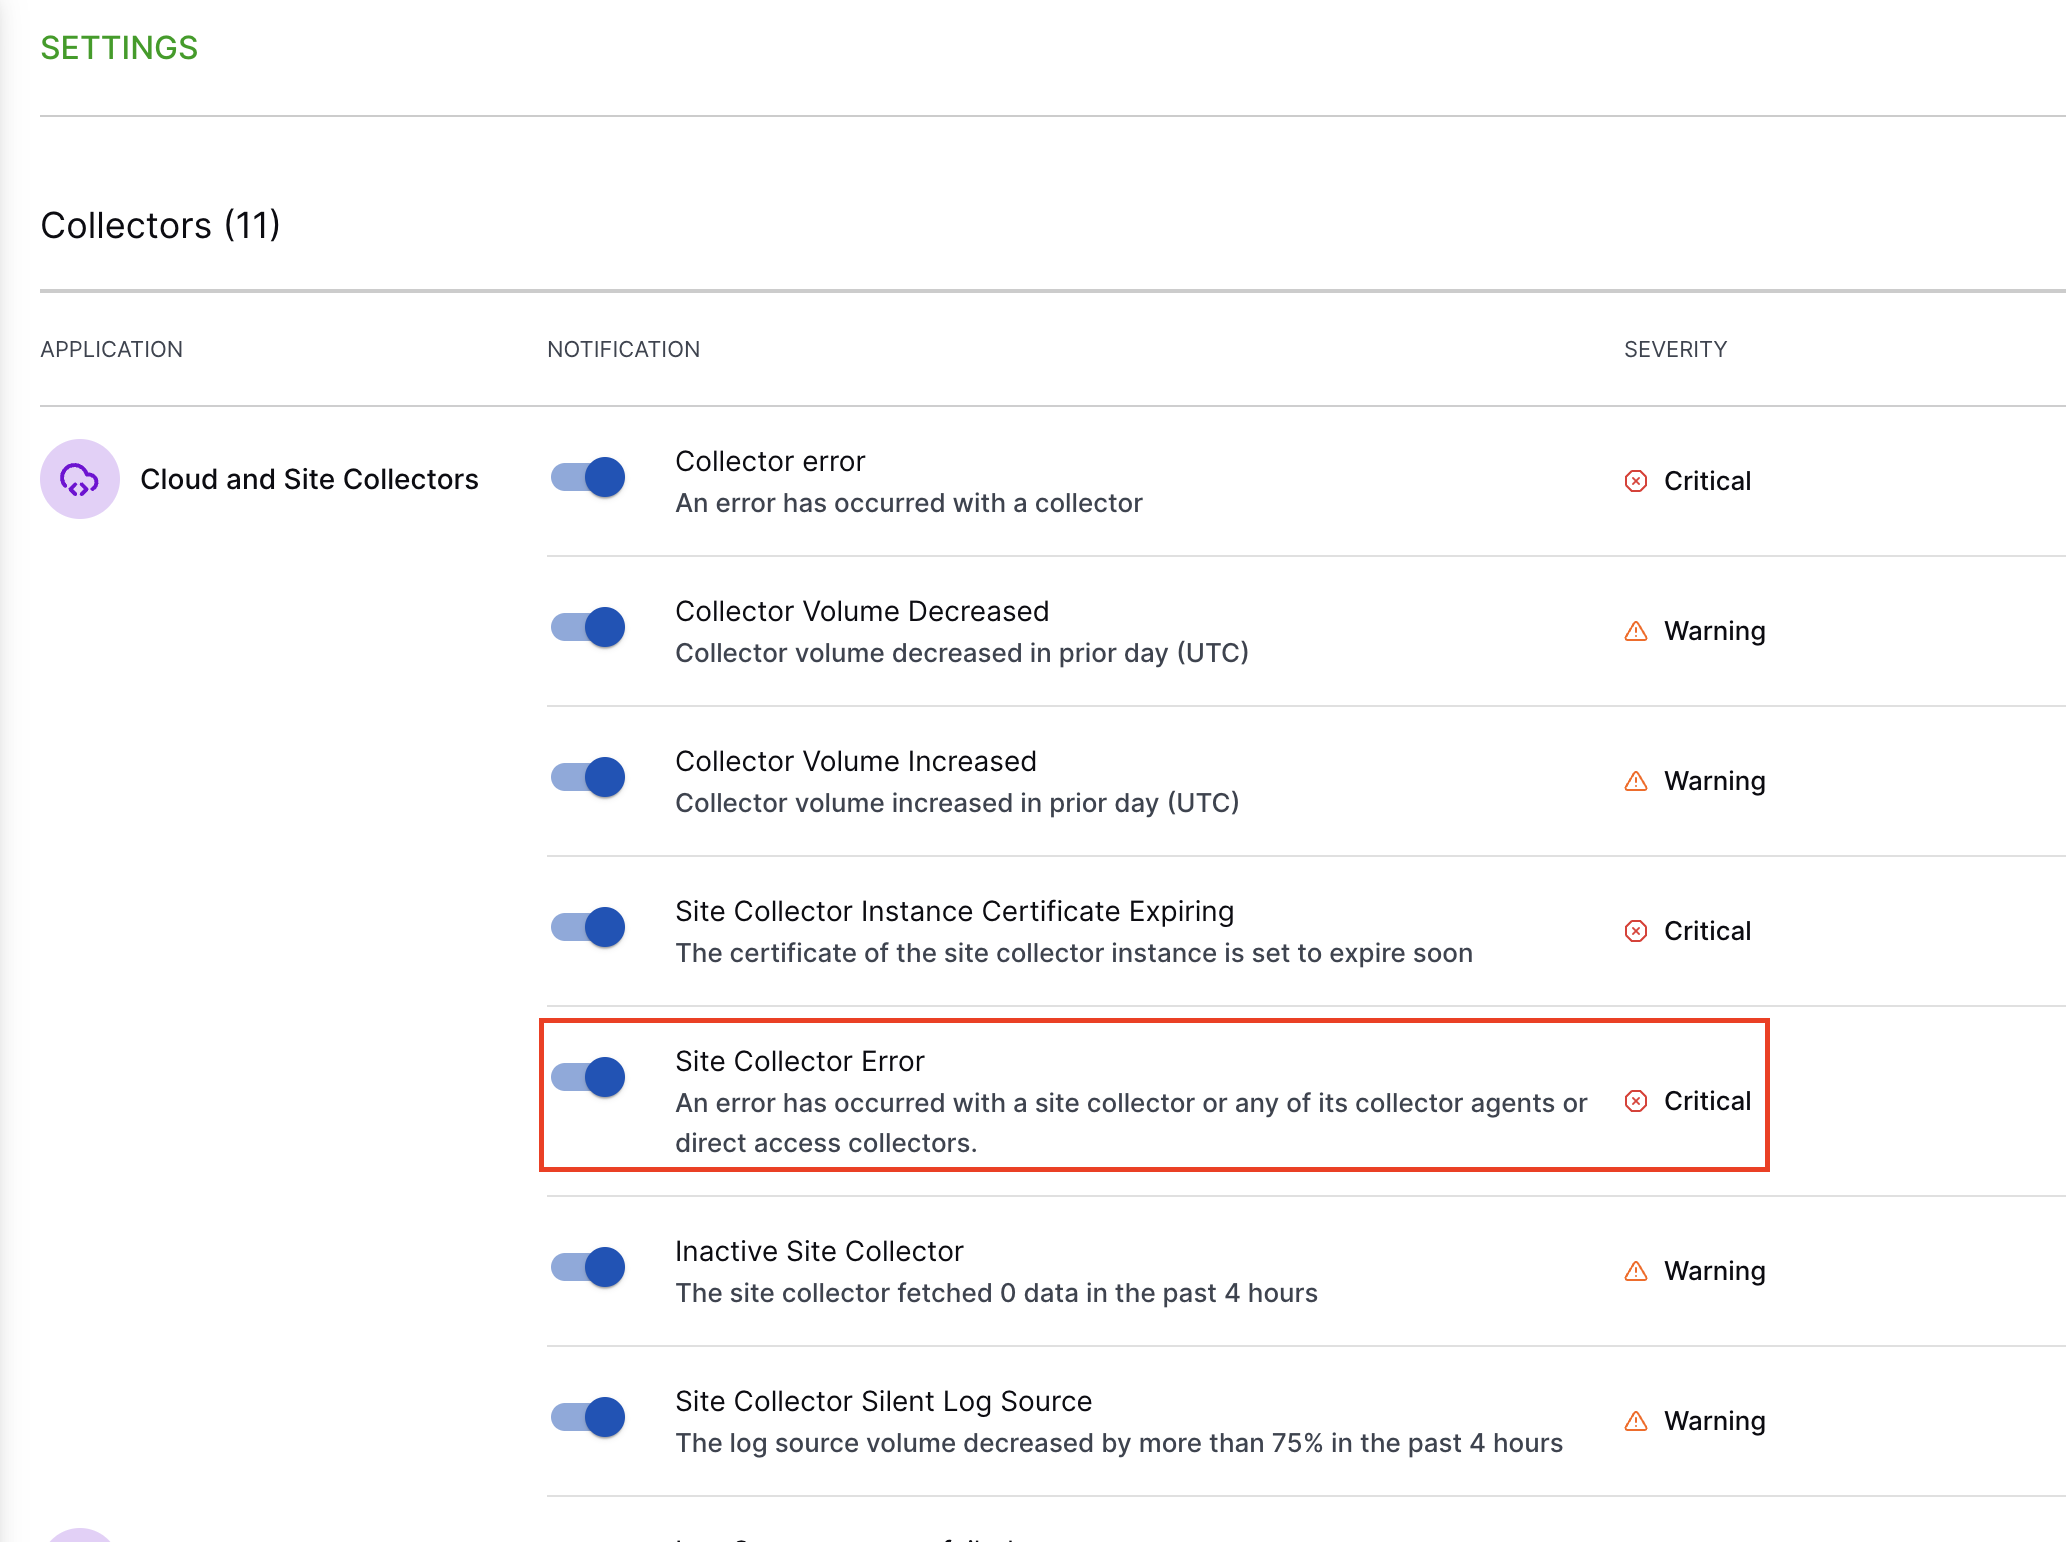The width and height of the screenshot is (2066, 1542).
Task: Click the Warning icon for Inactive Site Collector
Action: pos(1636,1271)
